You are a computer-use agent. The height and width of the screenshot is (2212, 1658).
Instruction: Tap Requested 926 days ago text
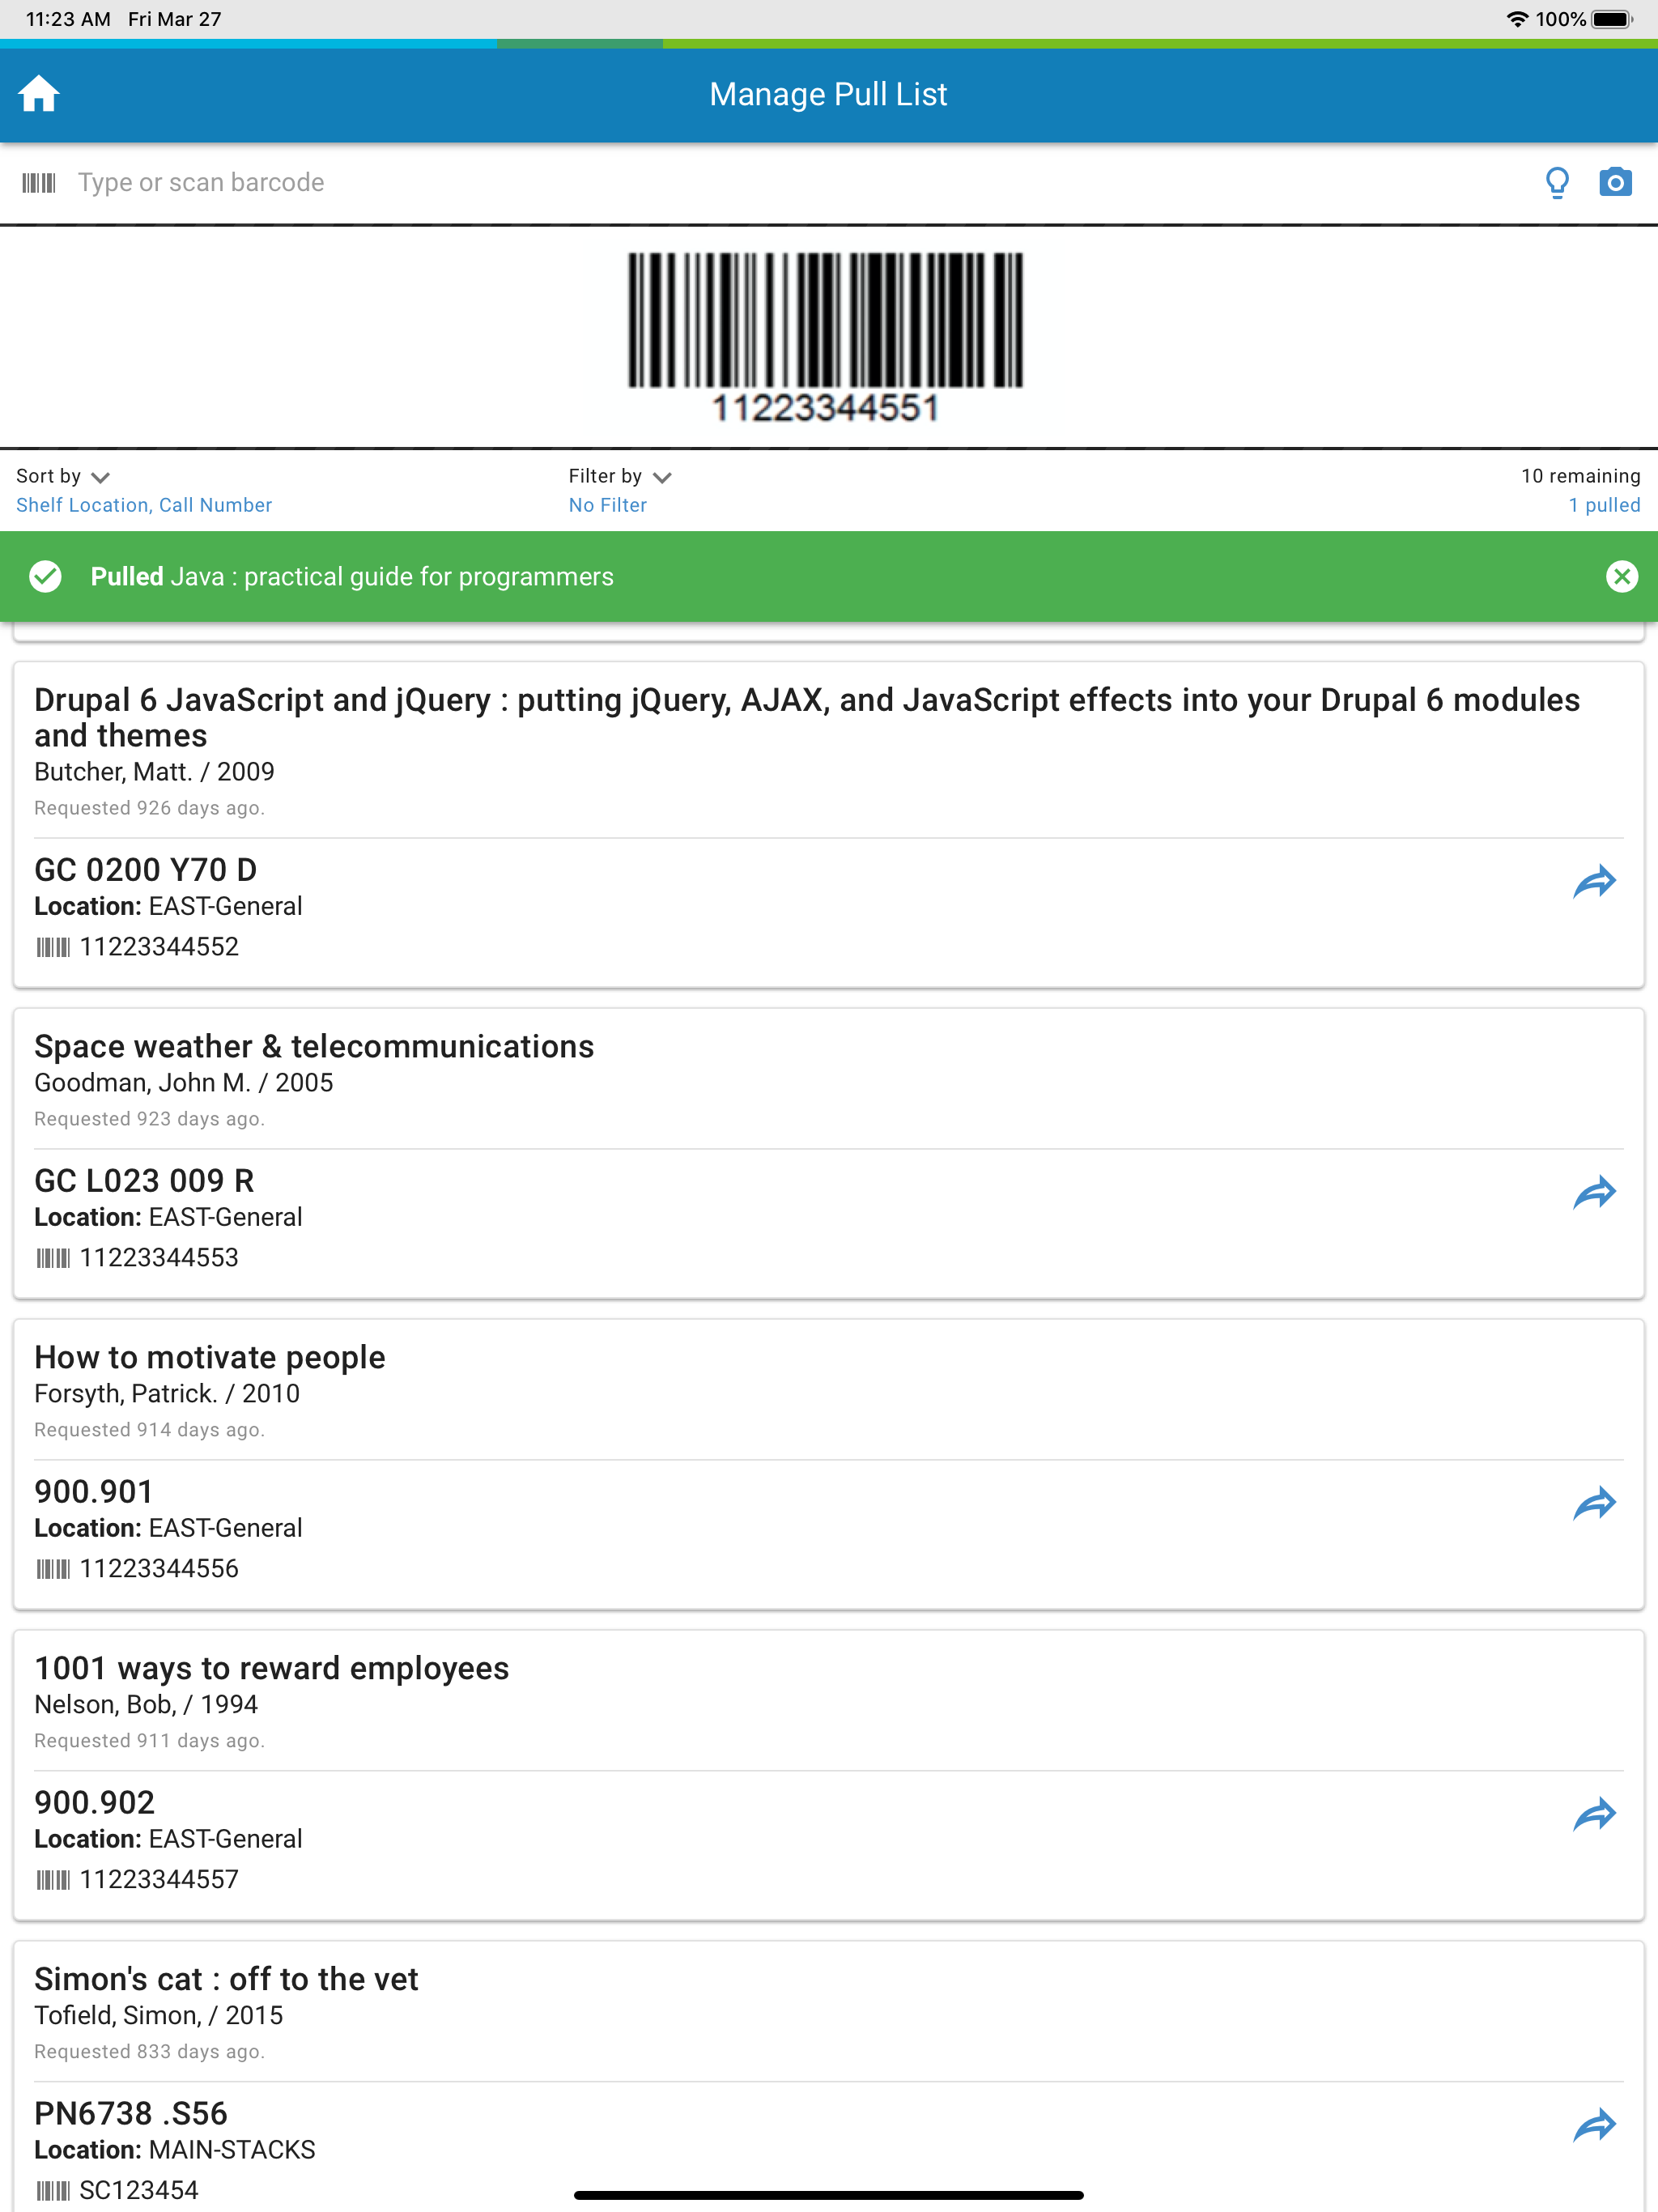150,809
